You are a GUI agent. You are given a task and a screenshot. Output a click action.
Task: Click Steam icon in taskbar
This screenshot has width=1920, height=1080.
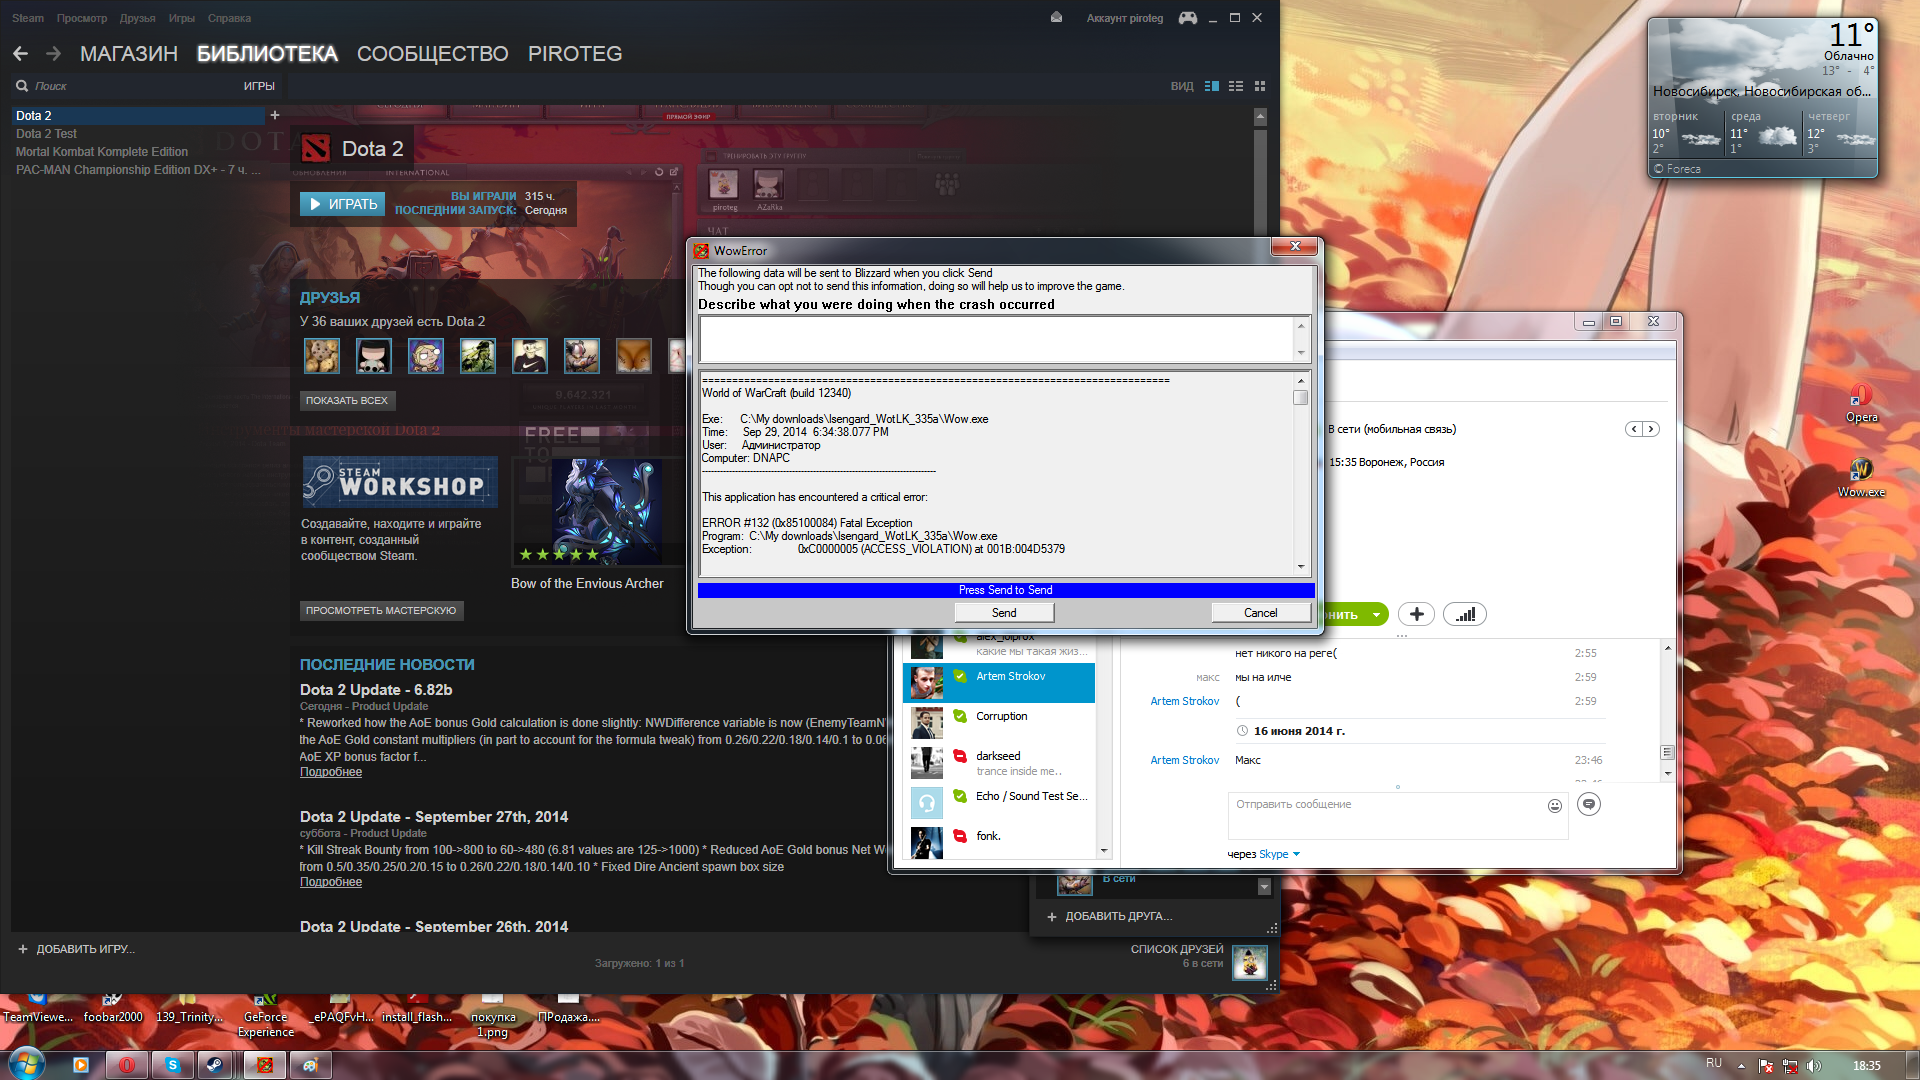click(215, 1065)
